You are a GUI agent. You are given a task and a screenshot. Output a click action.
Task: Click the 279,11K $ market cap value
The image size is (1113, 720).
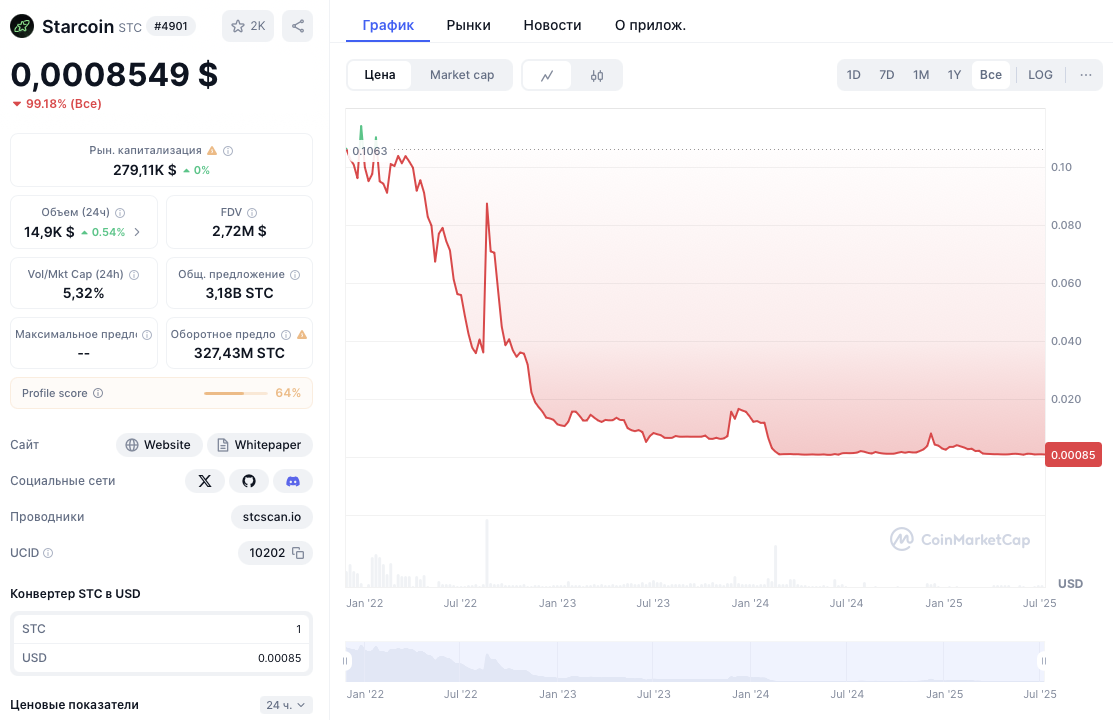[x=145, y=170]
